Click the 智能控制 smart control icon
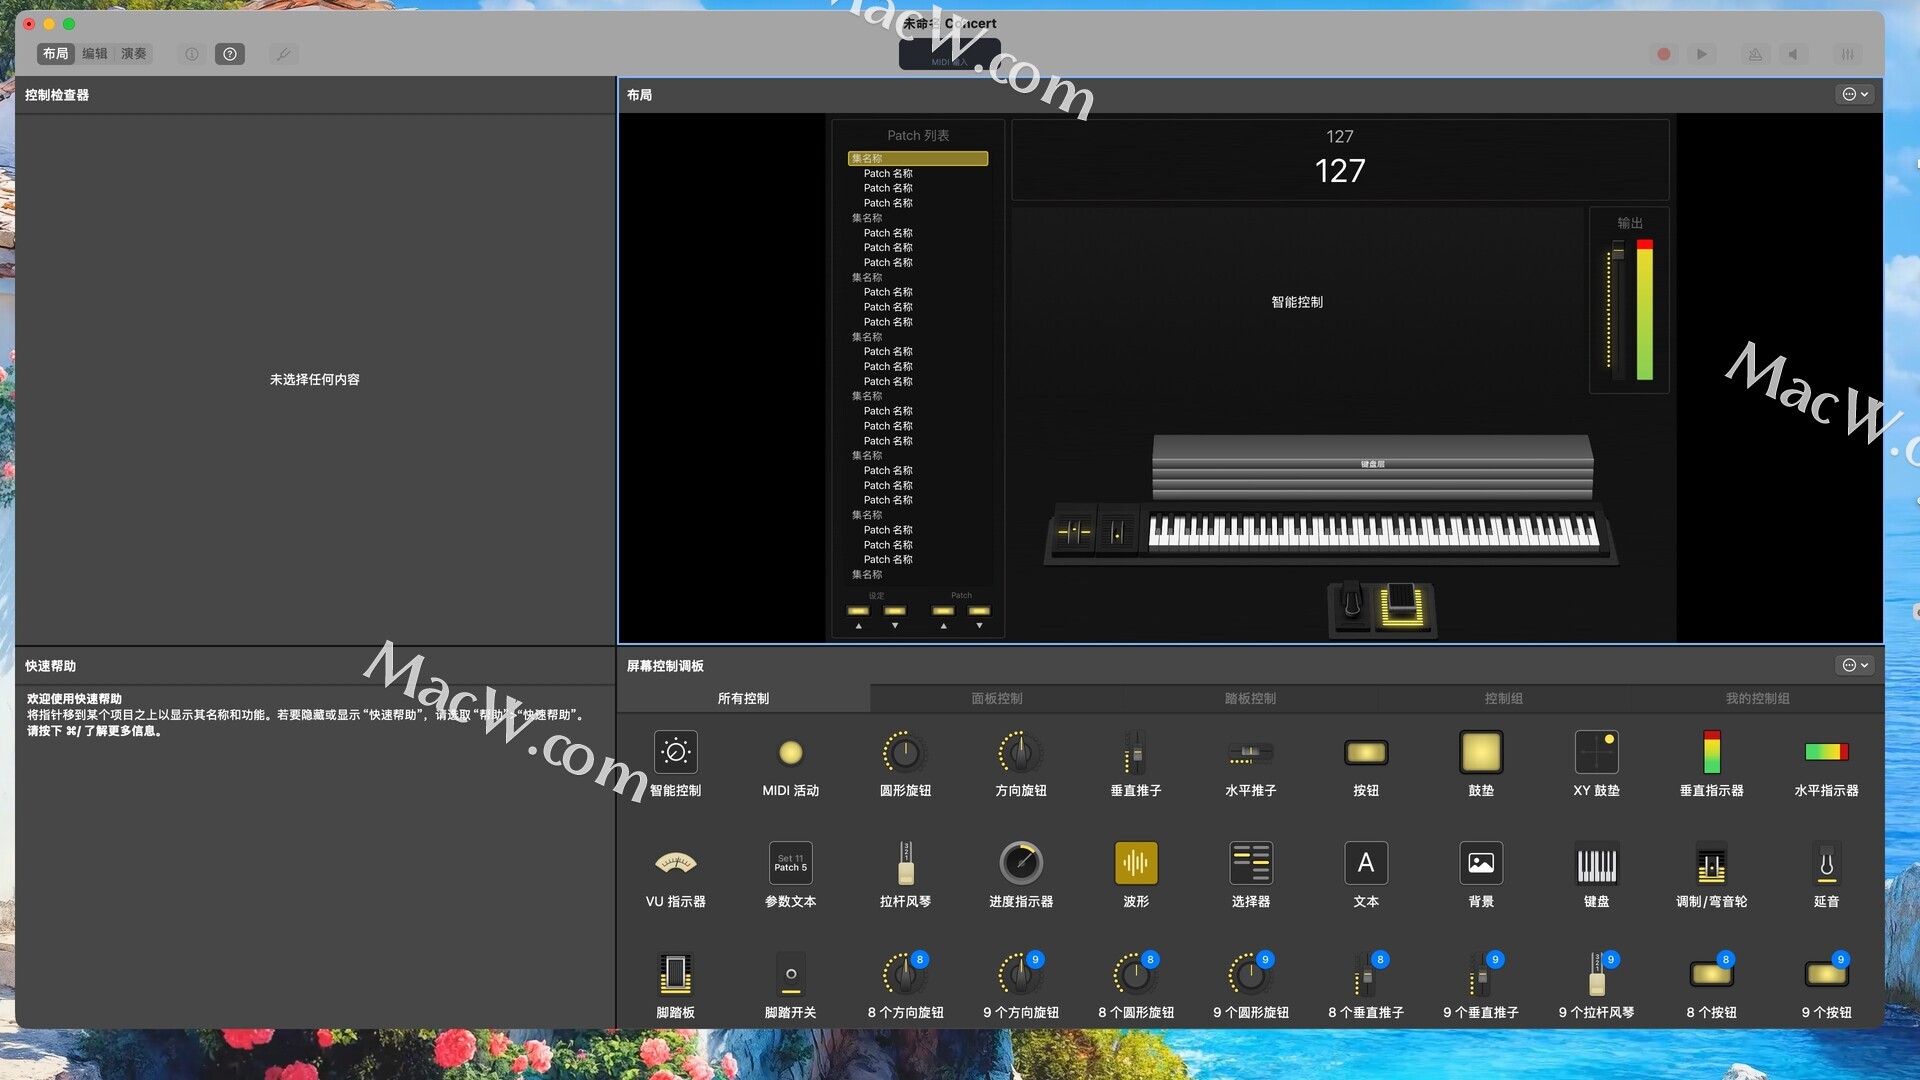 [675, 752]
